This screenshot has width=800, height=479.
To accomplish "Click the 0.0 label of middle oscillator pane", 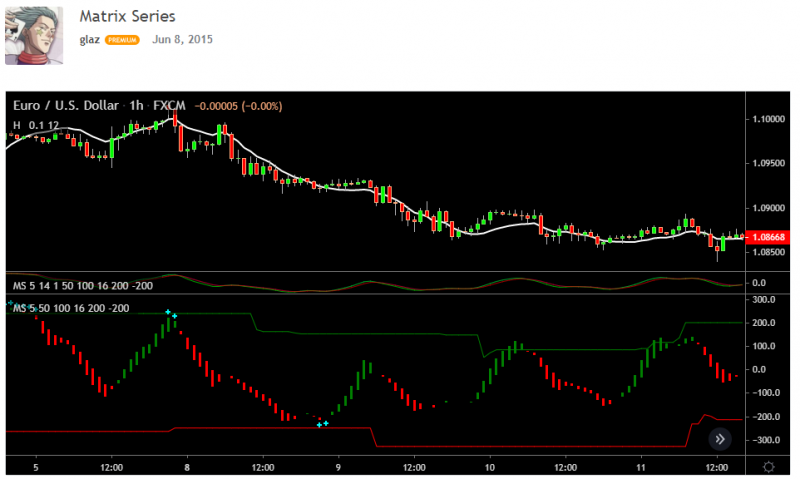I will (x=759, y=283).
